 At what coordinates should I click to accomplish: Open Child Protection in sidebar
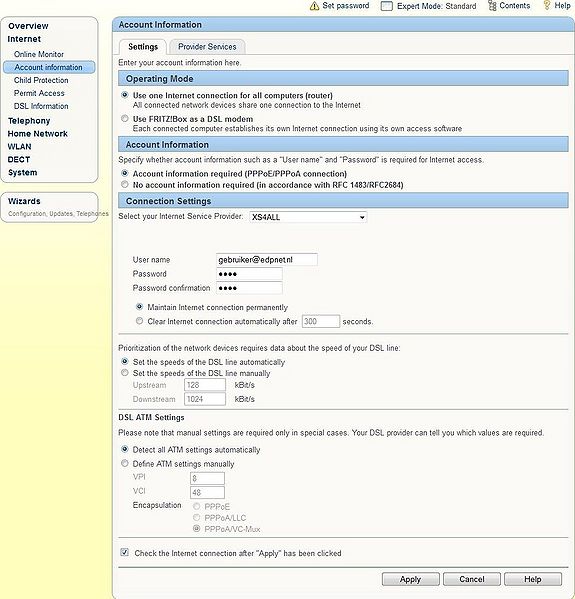pyautogui.click(x=41, y=80)
